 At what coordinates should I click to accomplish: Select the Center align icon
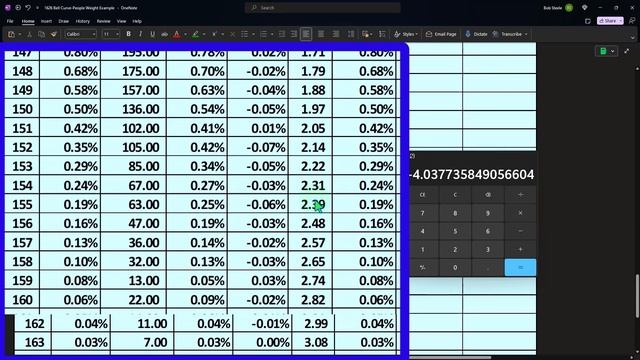pyautogui.click(x=321, y=34)
